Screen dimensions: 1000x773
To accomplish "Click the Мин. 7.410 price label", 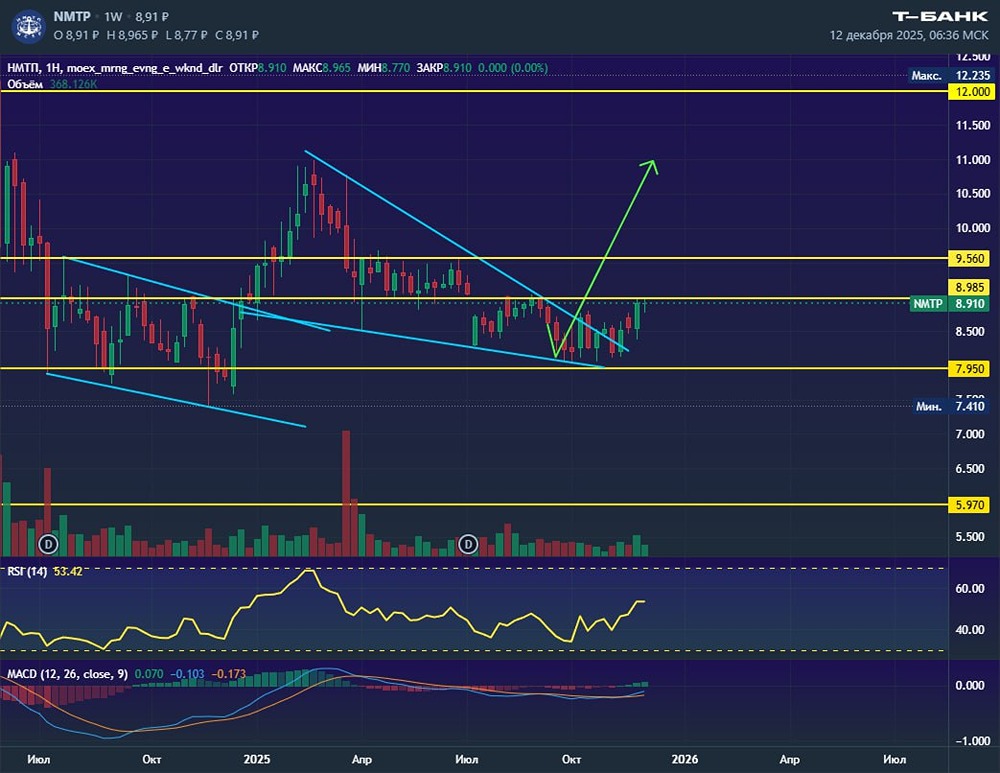I will [x=950, y=406].
